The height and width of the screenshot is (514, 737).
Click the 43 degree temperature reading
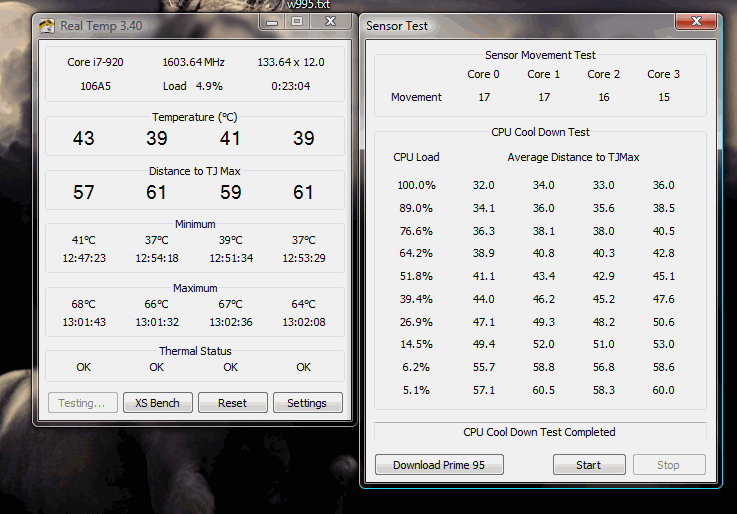(x=84, y=139)
